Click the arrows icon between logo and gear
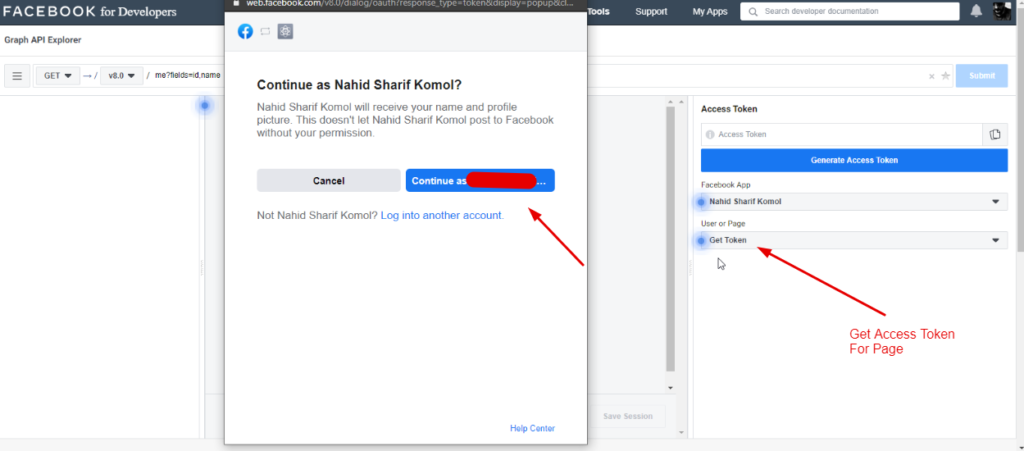1024x451 pixels. pyautogui.click(x=265, y=31)
